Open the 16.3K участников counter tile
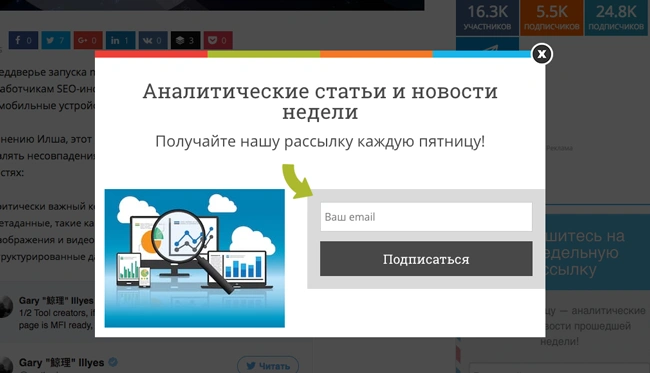This screenshot has width=650, height=373. 488,17
